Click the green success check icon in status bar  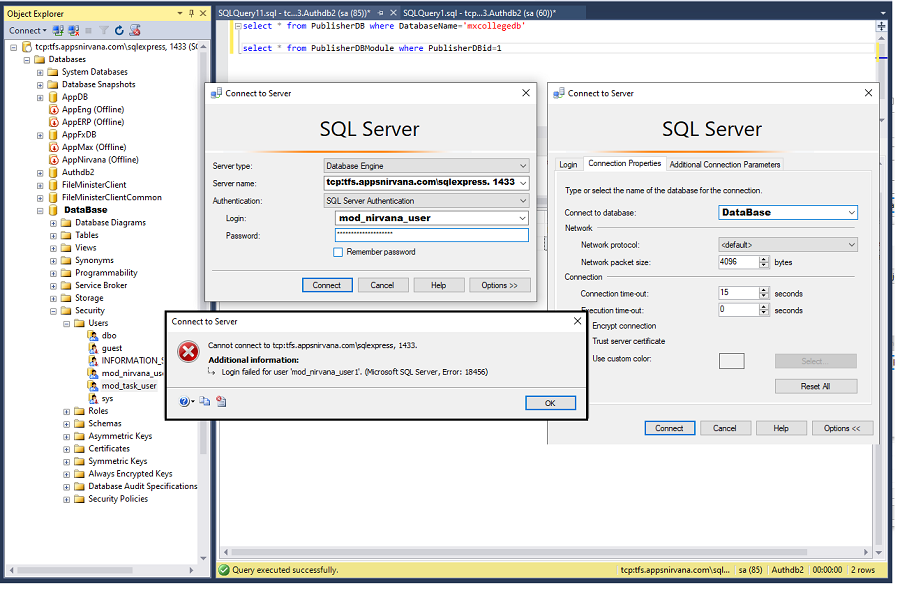[224, 570]
